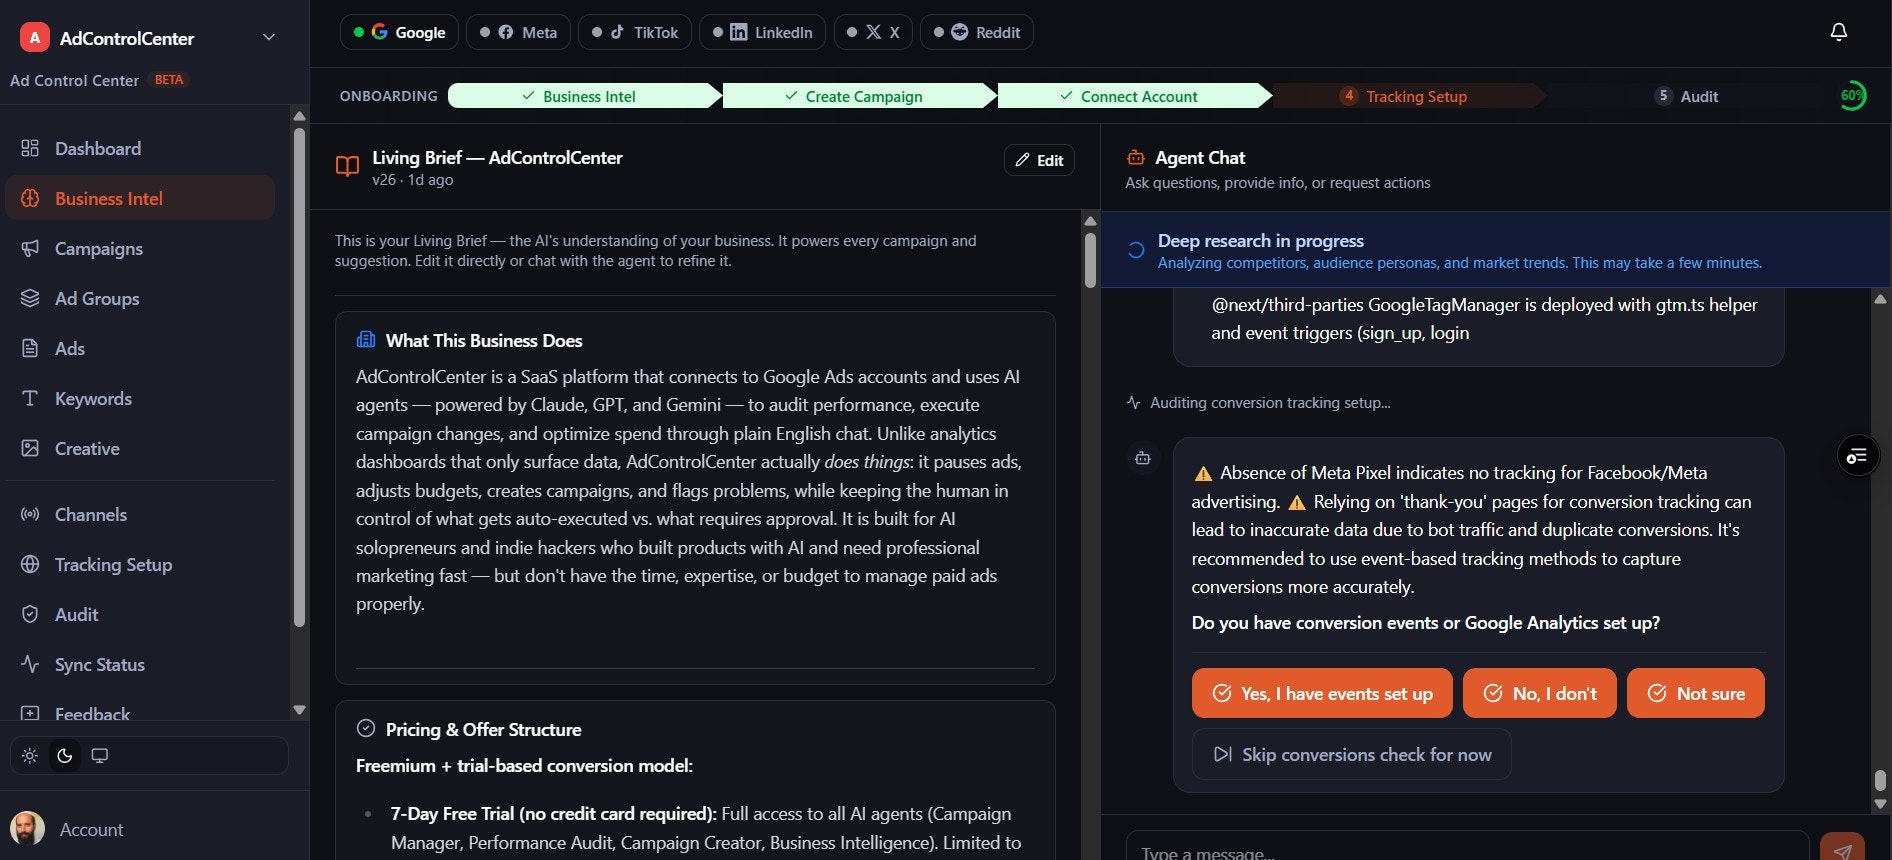Open the notifications bell
The height and width of the screenshot is (860, 1892).
coord(1838,32)
